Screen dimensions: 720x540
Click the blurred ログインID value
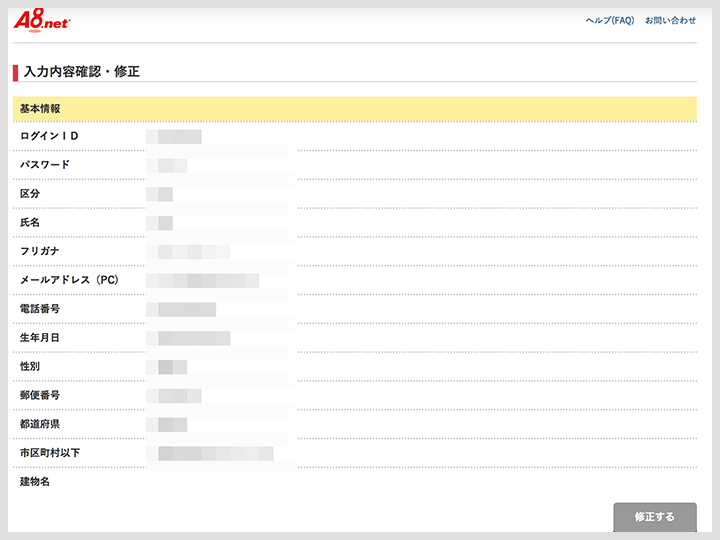click(174, 137)
